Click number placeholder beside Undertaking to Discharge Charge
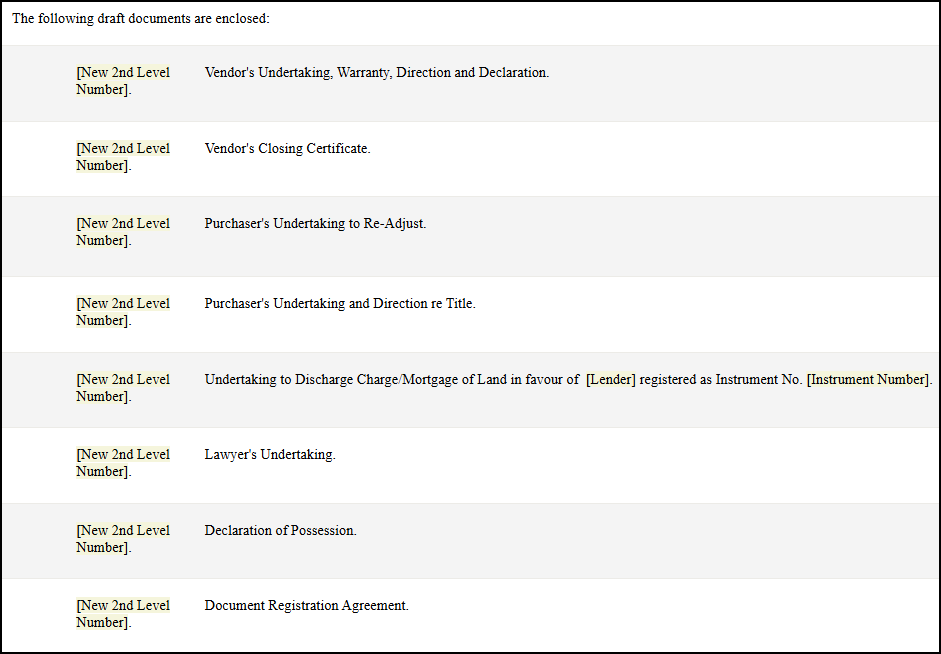This screenshot has width=941, height=654. (123, 388)
